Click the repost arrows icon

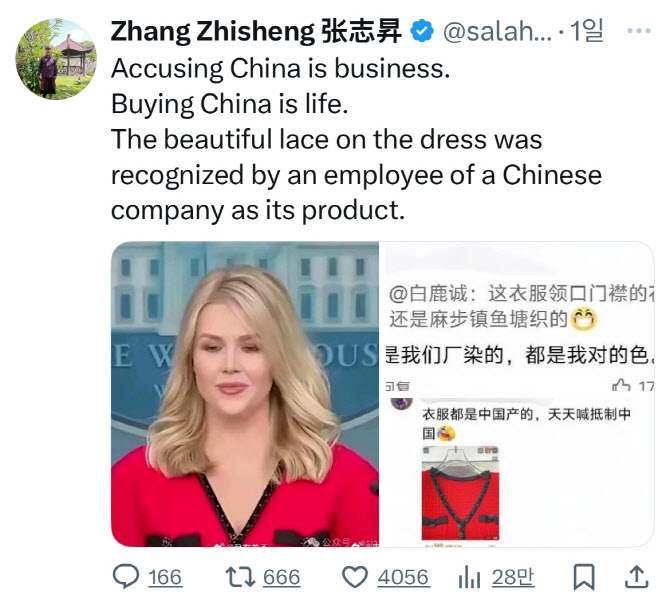240,576
